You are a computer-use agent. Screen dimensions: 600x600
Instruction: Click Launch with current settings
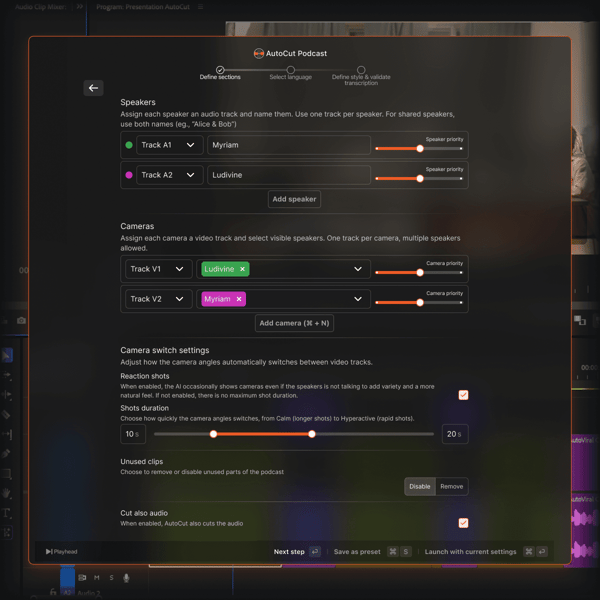tap(470, 551)
